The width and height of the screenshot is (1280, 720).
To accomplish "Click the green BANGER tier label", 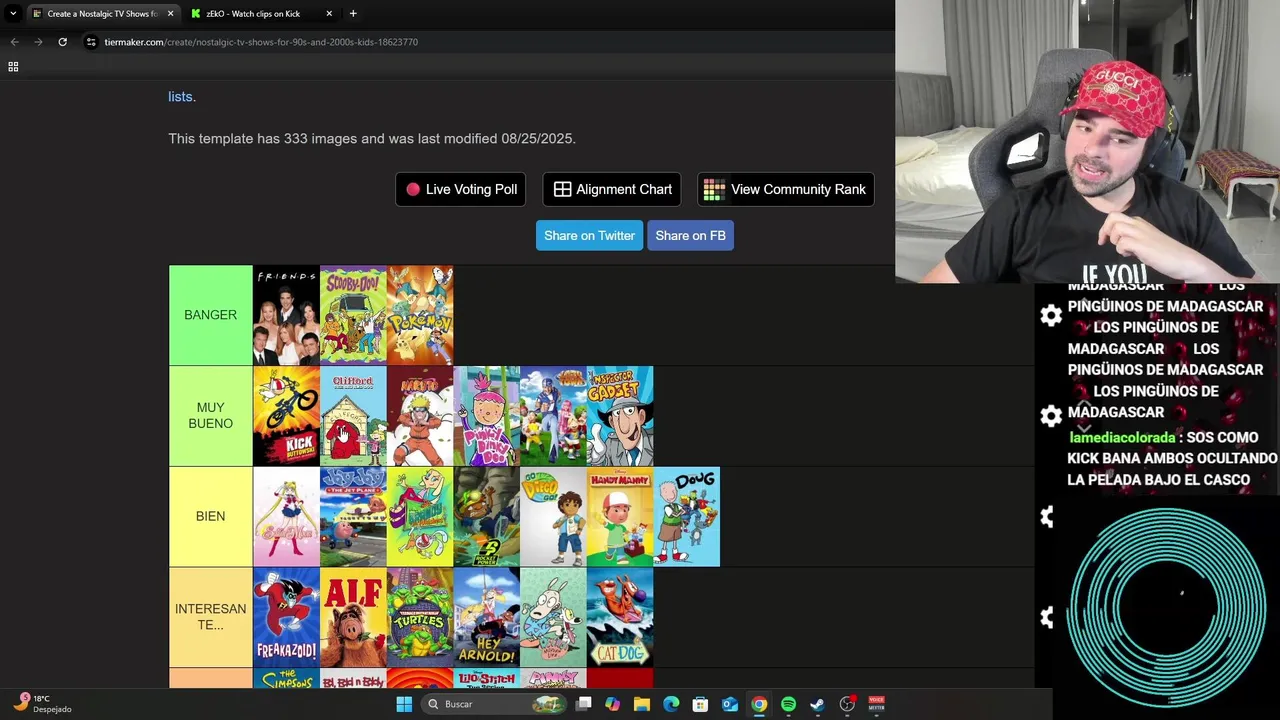I will tap(210, 315).
